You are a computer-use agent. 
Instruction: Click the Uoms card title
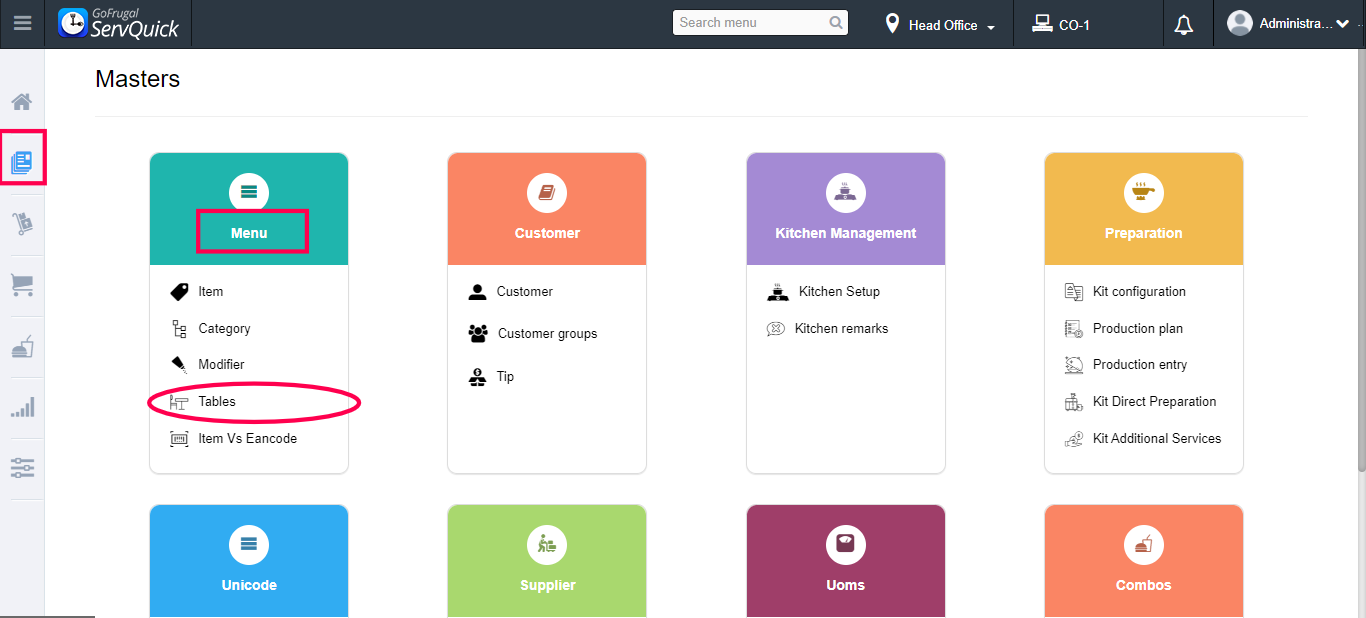845,585
